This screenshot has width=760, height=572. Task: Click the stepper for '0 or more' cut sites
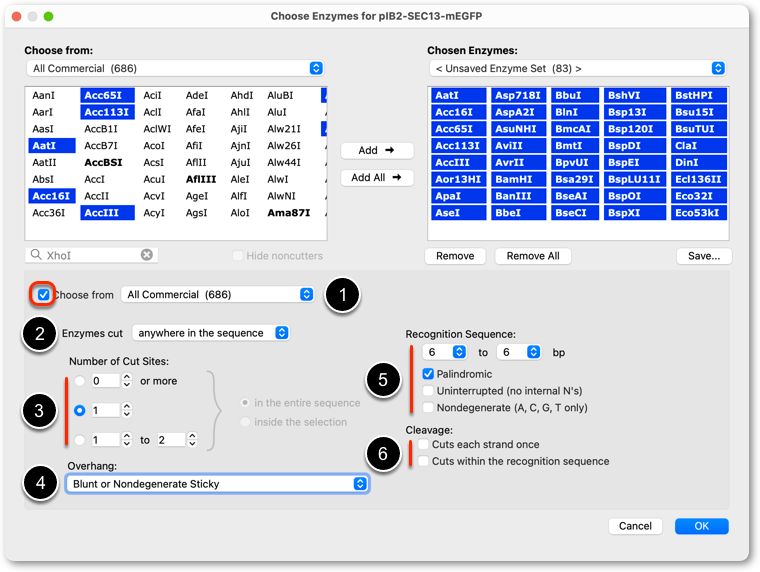tap(127, 381)
